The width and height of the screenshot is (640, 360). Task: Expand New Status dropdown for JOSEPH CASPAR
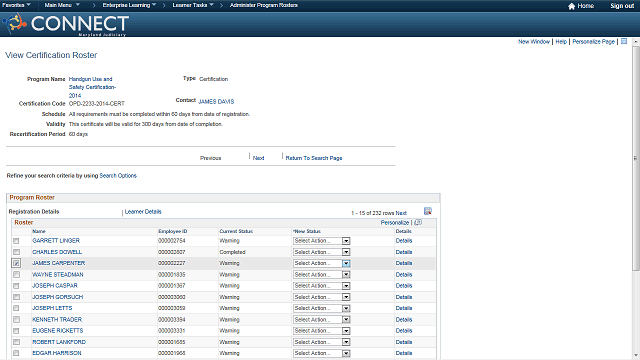pyautogui.click(x=322, y=286)
